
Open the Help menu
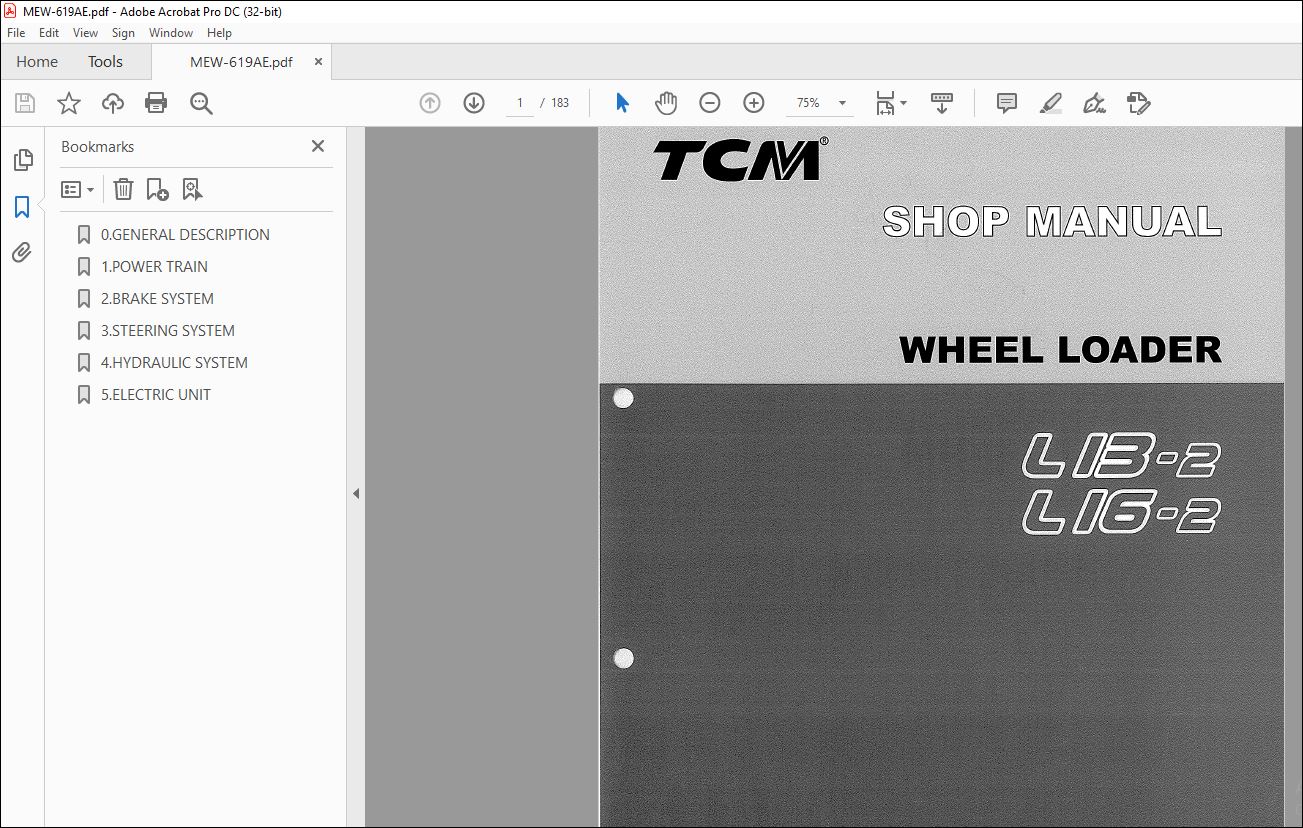(x=219, y=33)
